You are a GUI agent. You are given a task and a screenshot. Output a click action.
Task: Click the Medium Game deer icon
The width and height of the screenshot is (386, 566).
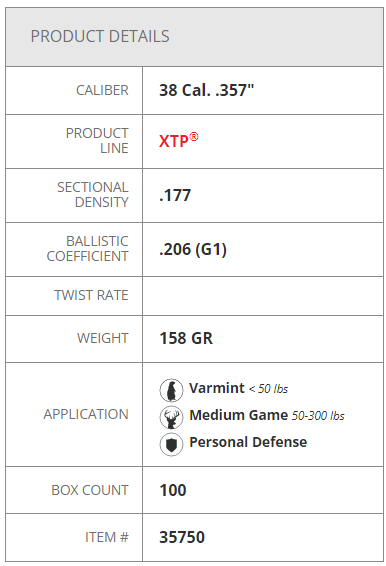coord(171,417)
